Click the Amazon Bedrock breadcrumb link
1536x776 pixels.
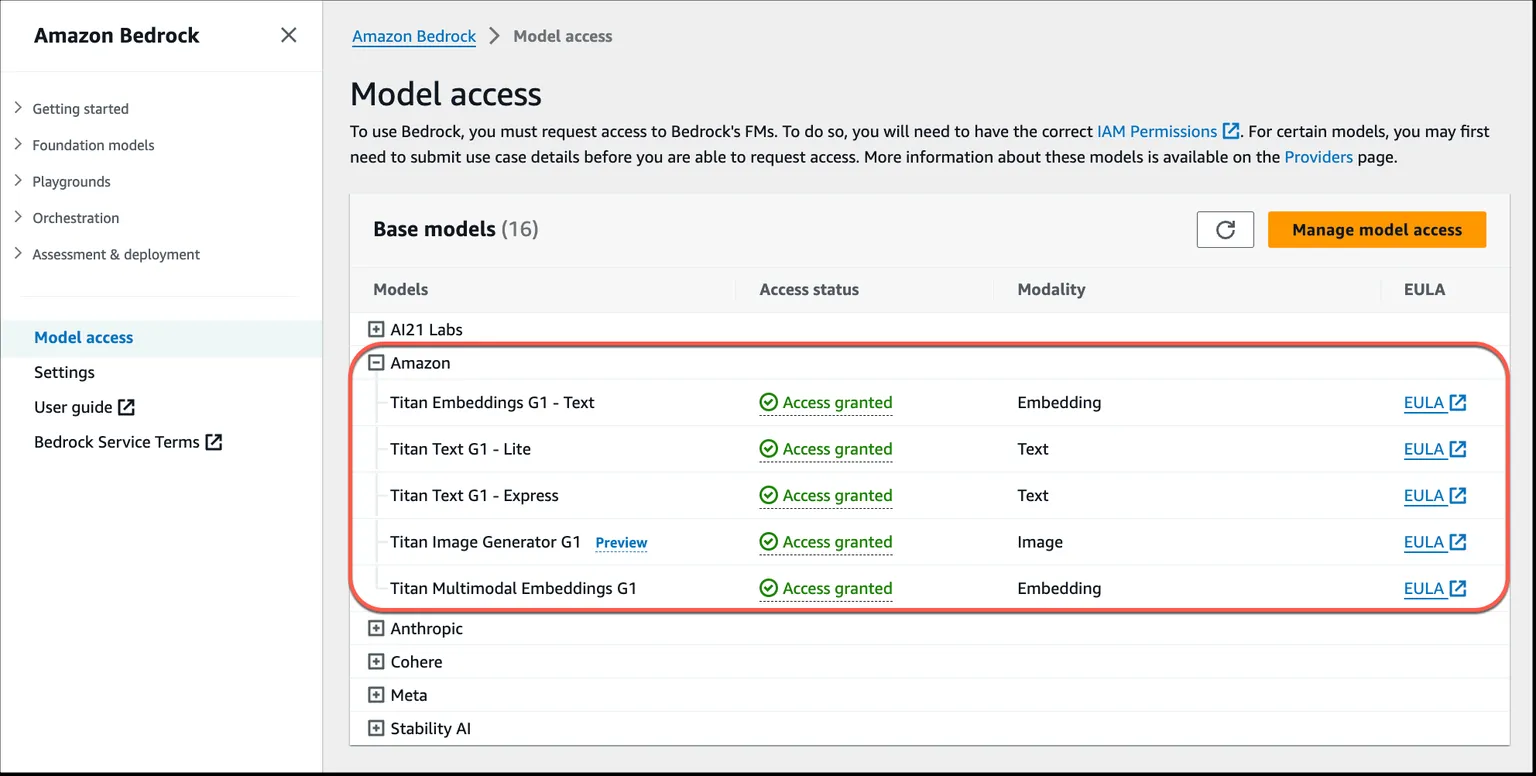coord(413,36)
